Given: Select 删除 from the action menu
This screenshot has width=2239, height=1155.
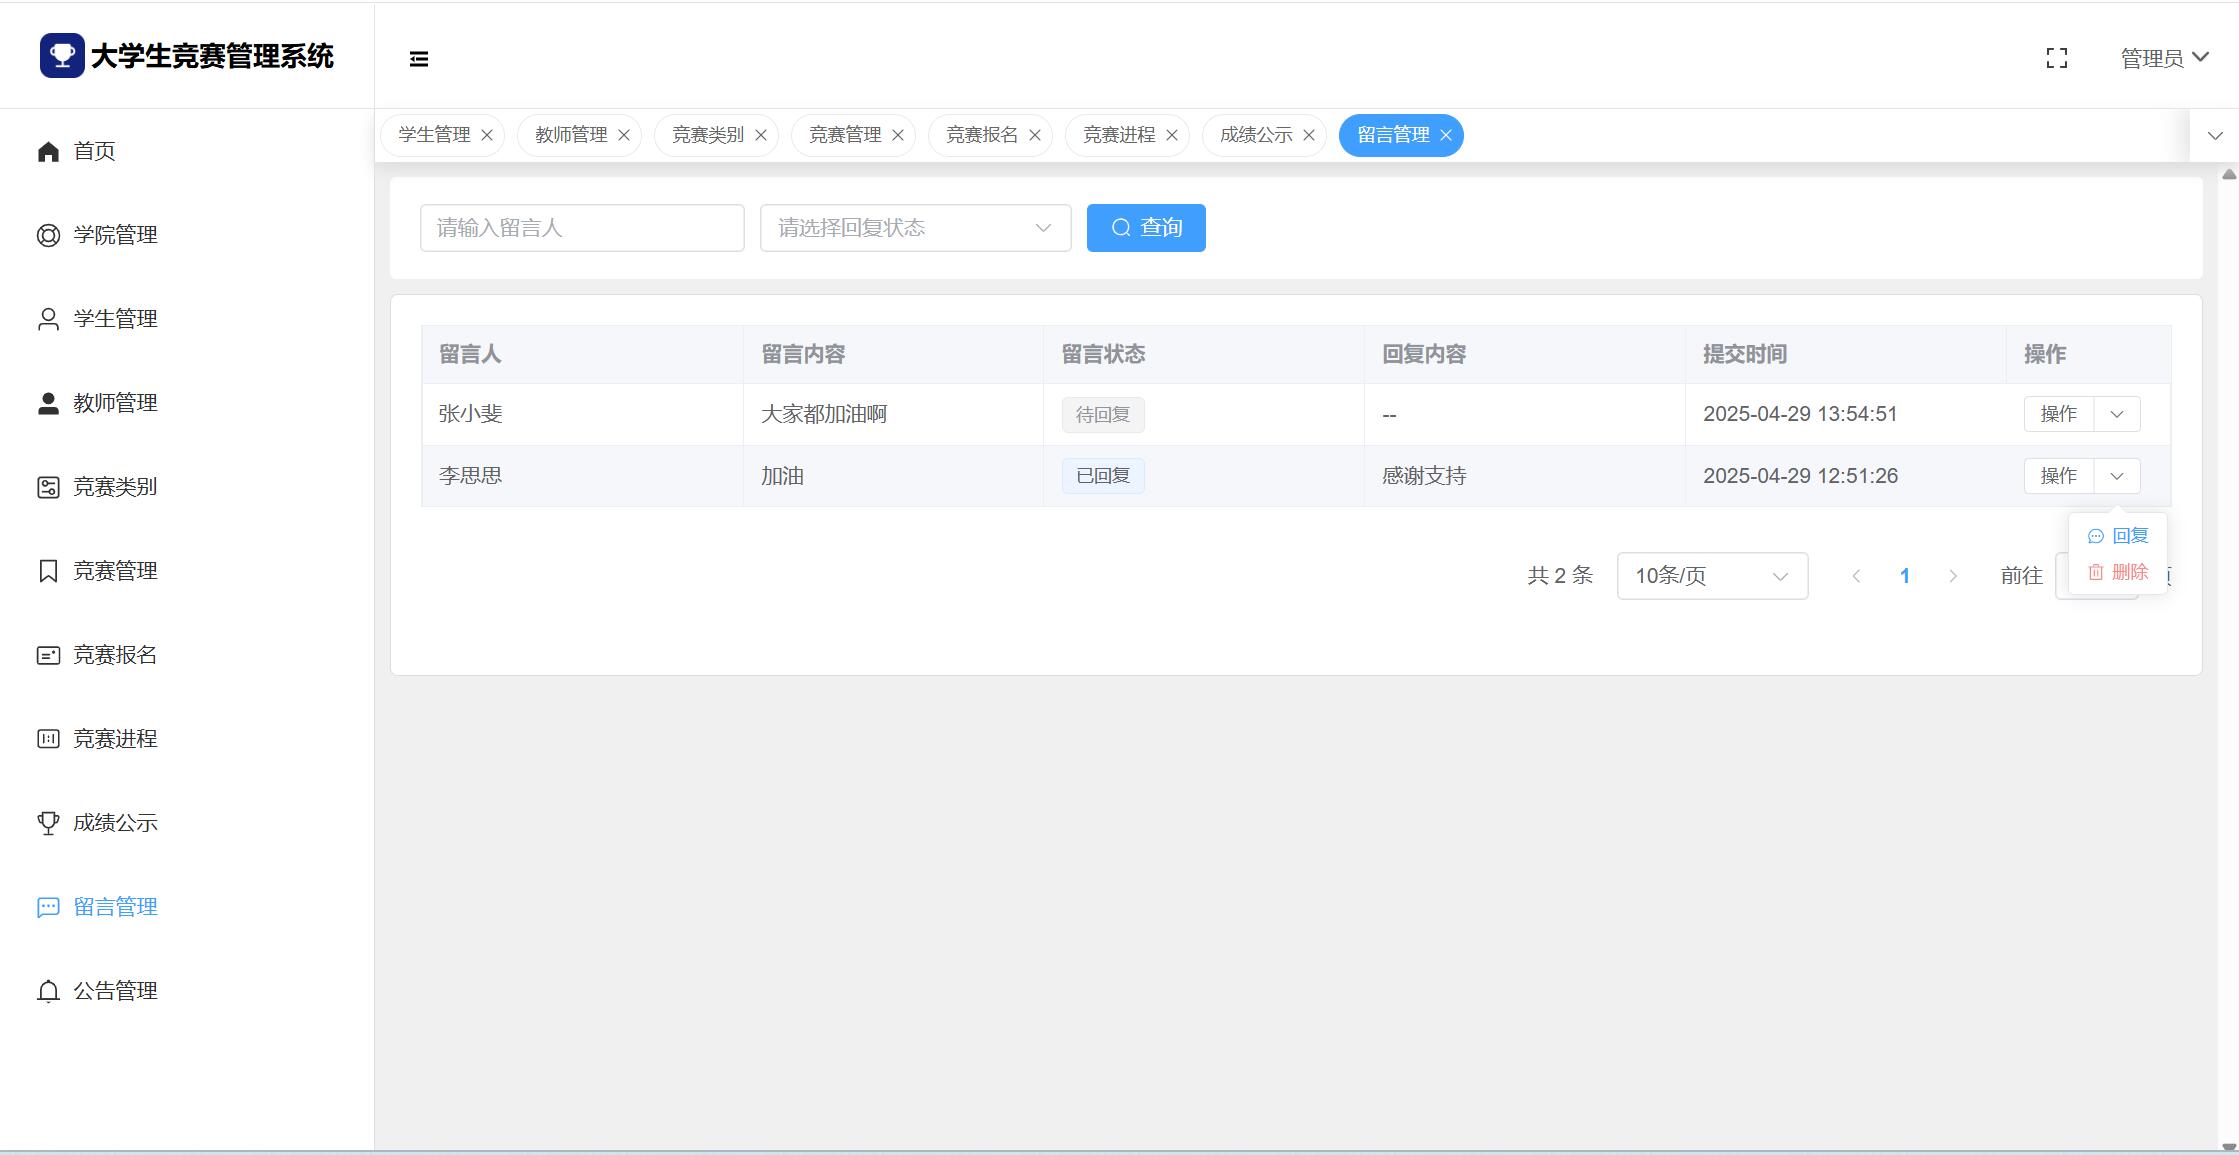Looking at the screenshot, I should tap(2119, 572).
